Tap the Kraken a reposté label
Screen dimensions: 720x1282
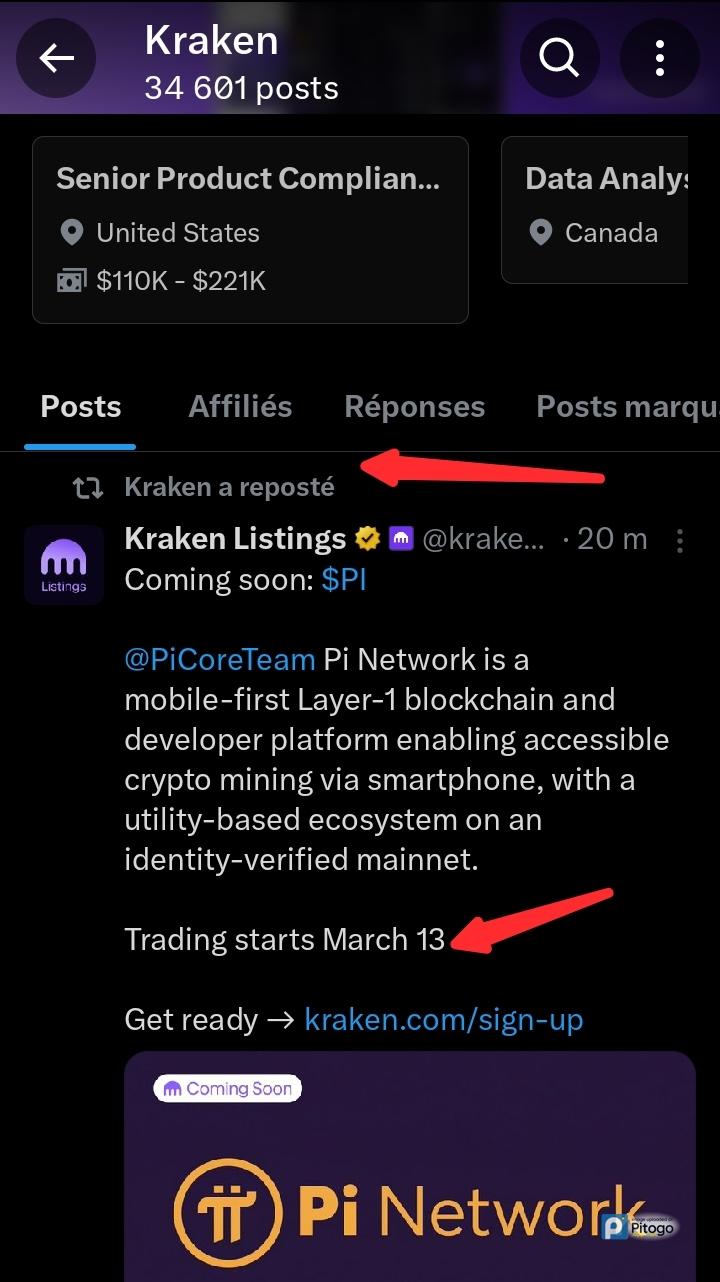pyautogui.click(x=229, y=488)
